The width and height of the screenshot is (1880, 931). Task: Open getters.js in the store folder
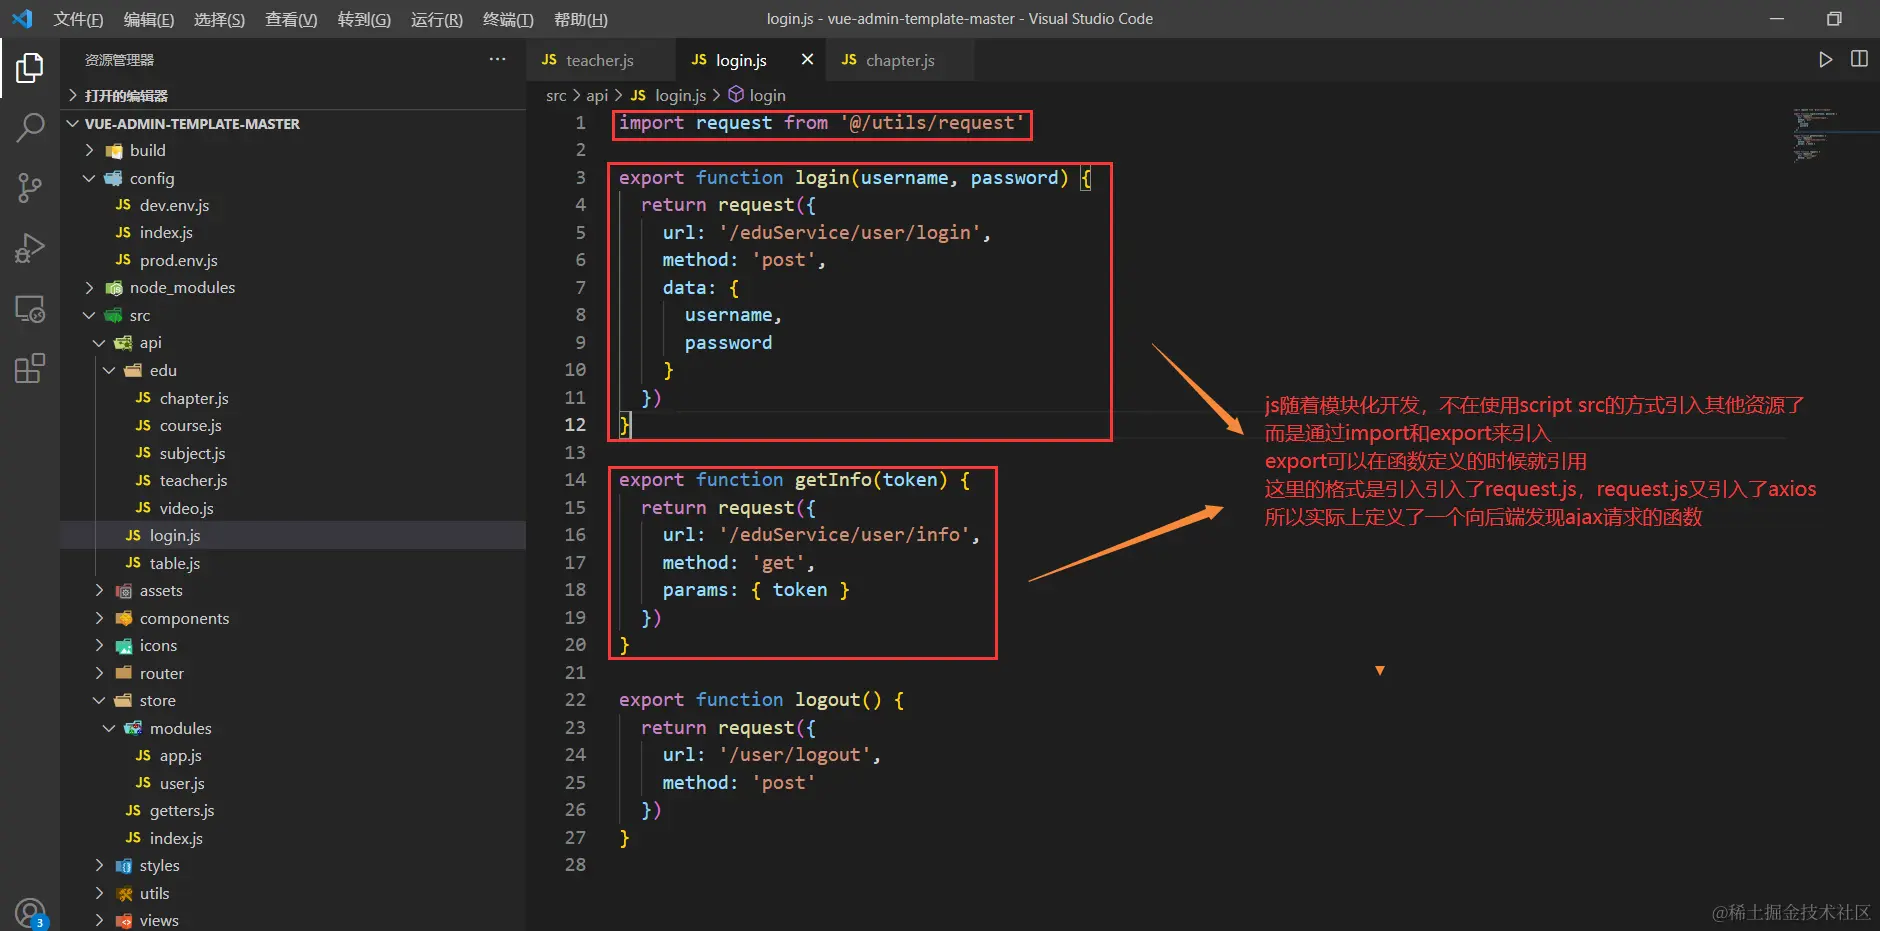coord(293,810)
